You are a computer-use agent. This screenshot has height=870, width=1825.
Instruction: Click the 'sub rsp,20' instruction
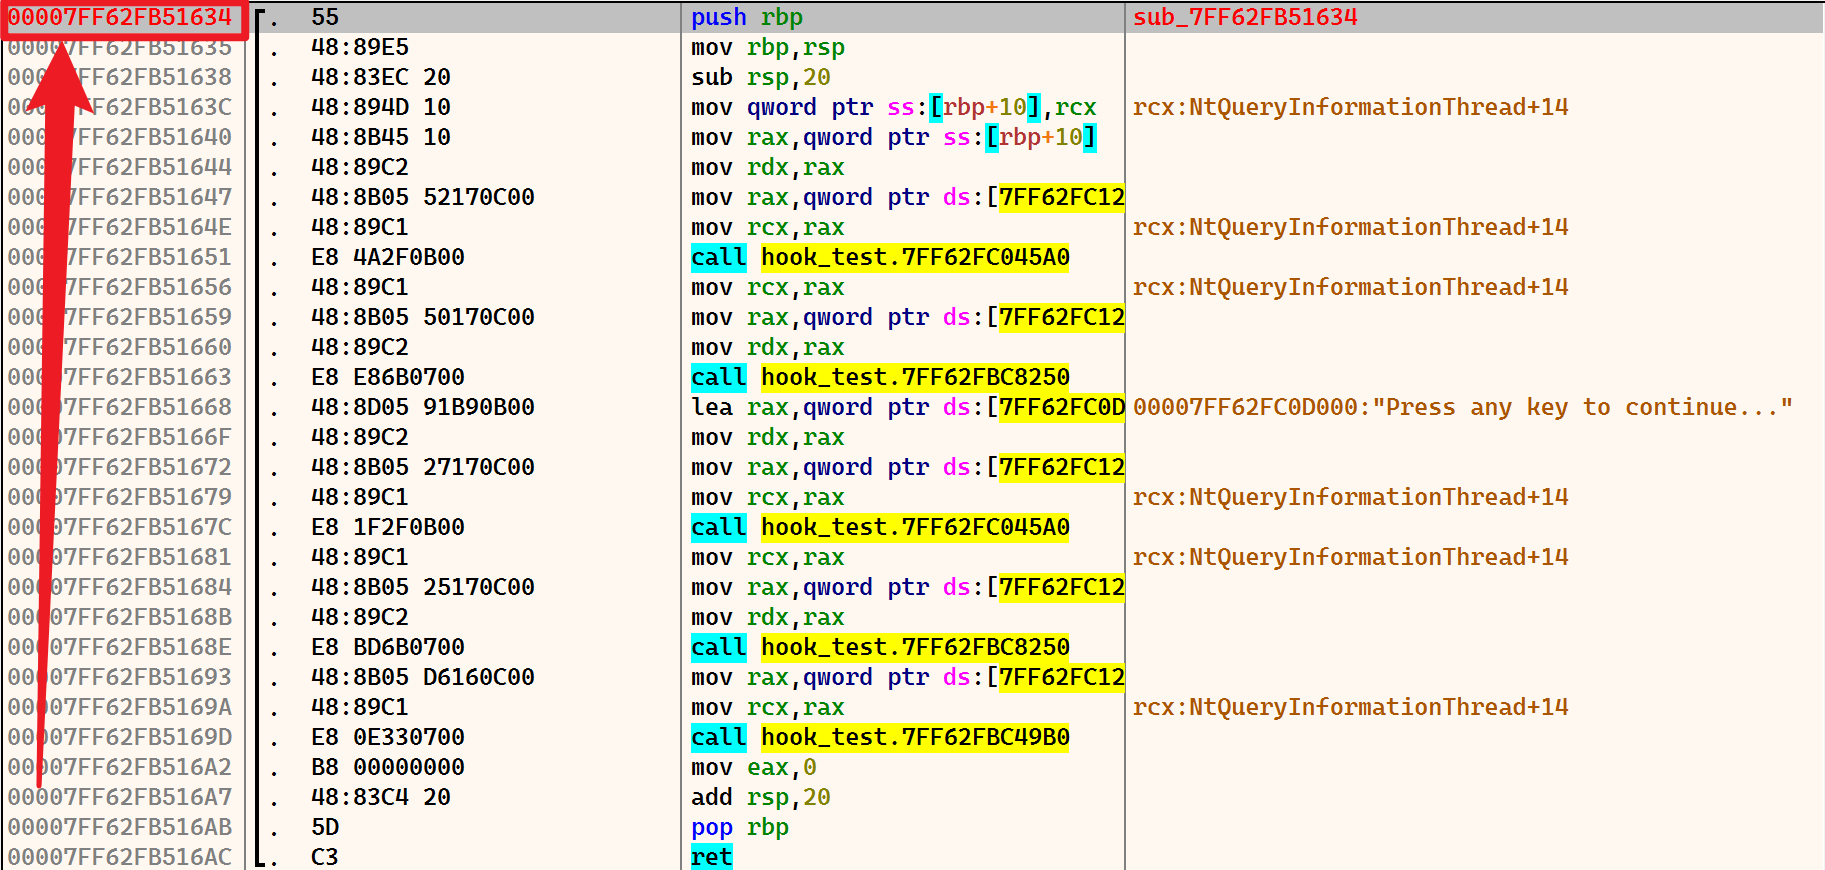click(x=761, y=78)
